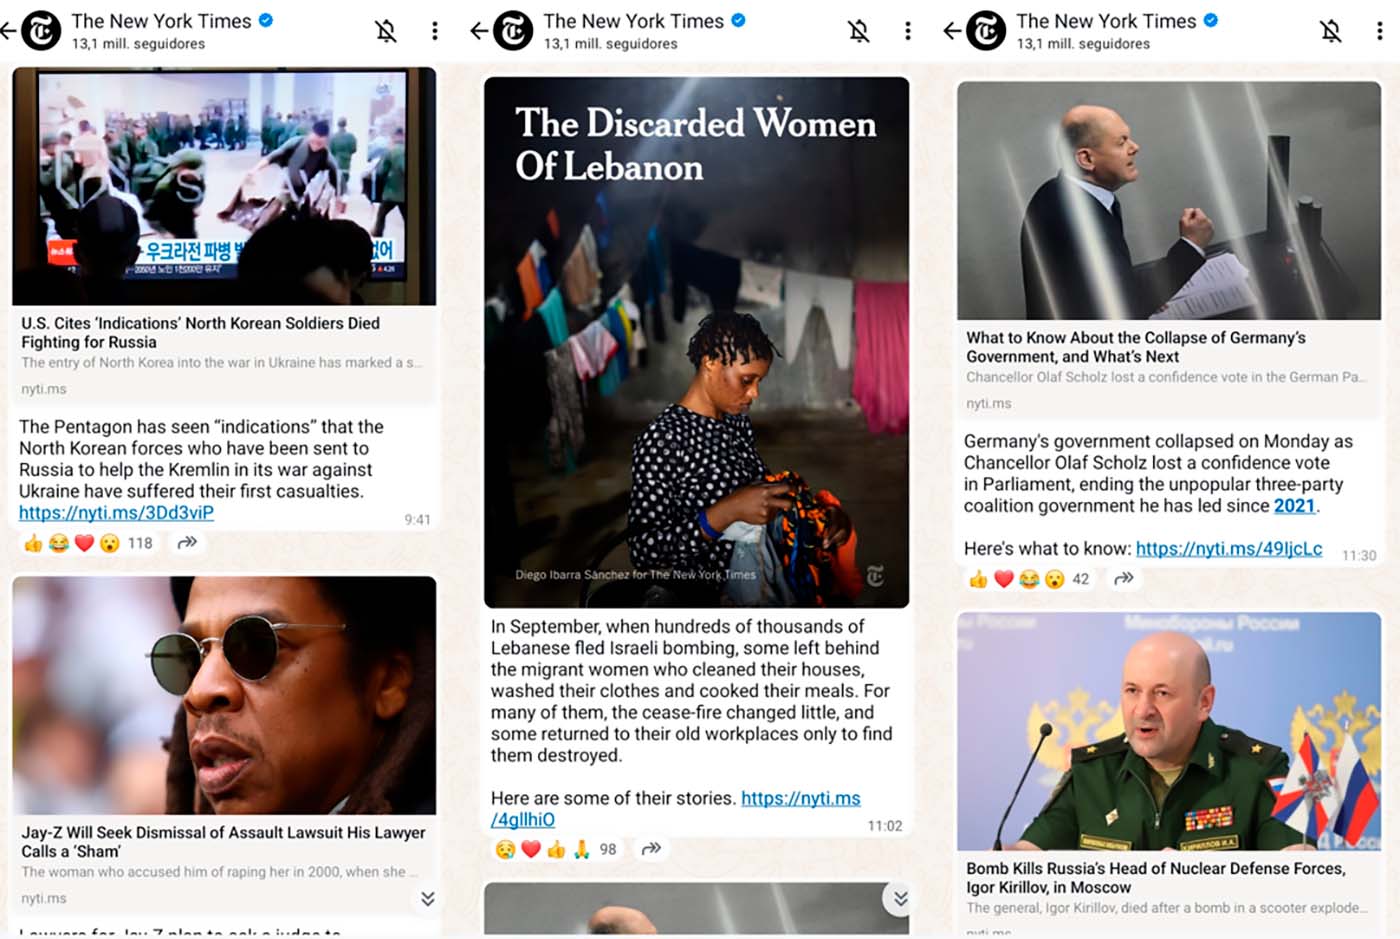
Task: Jump to latest with middle panel down chevron
Action: tap(900, 899)
